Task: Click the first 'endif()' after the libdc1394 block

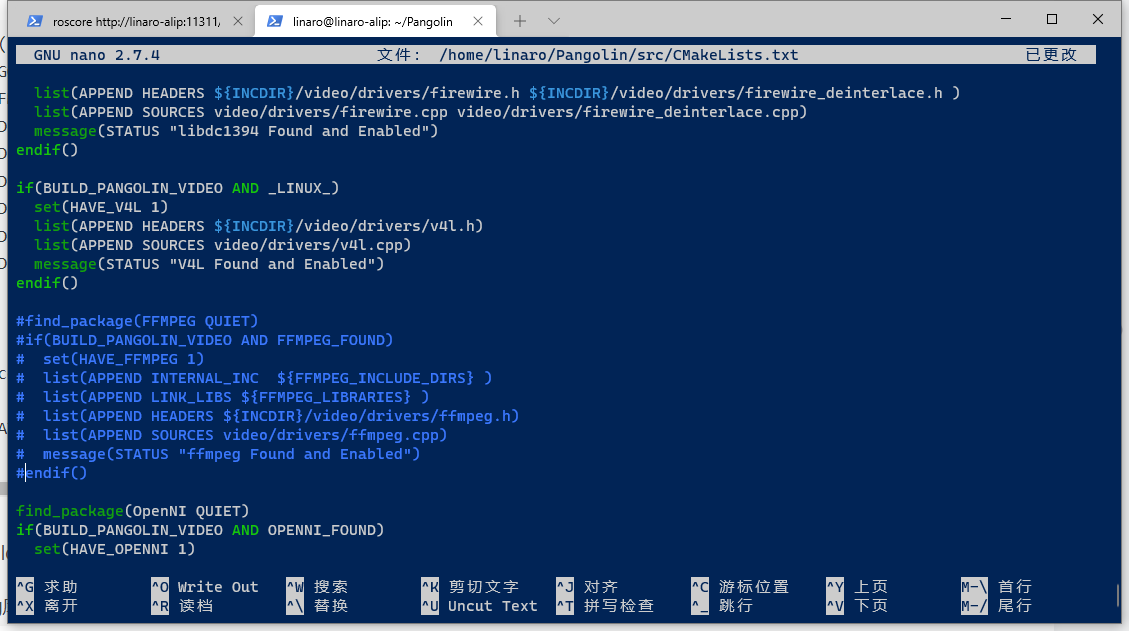Action: [47, 150]
